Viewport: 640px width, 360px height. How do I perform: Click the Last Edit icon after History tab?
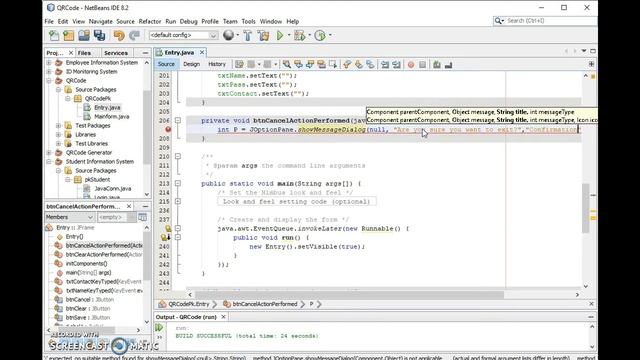(x=239, y=64)
